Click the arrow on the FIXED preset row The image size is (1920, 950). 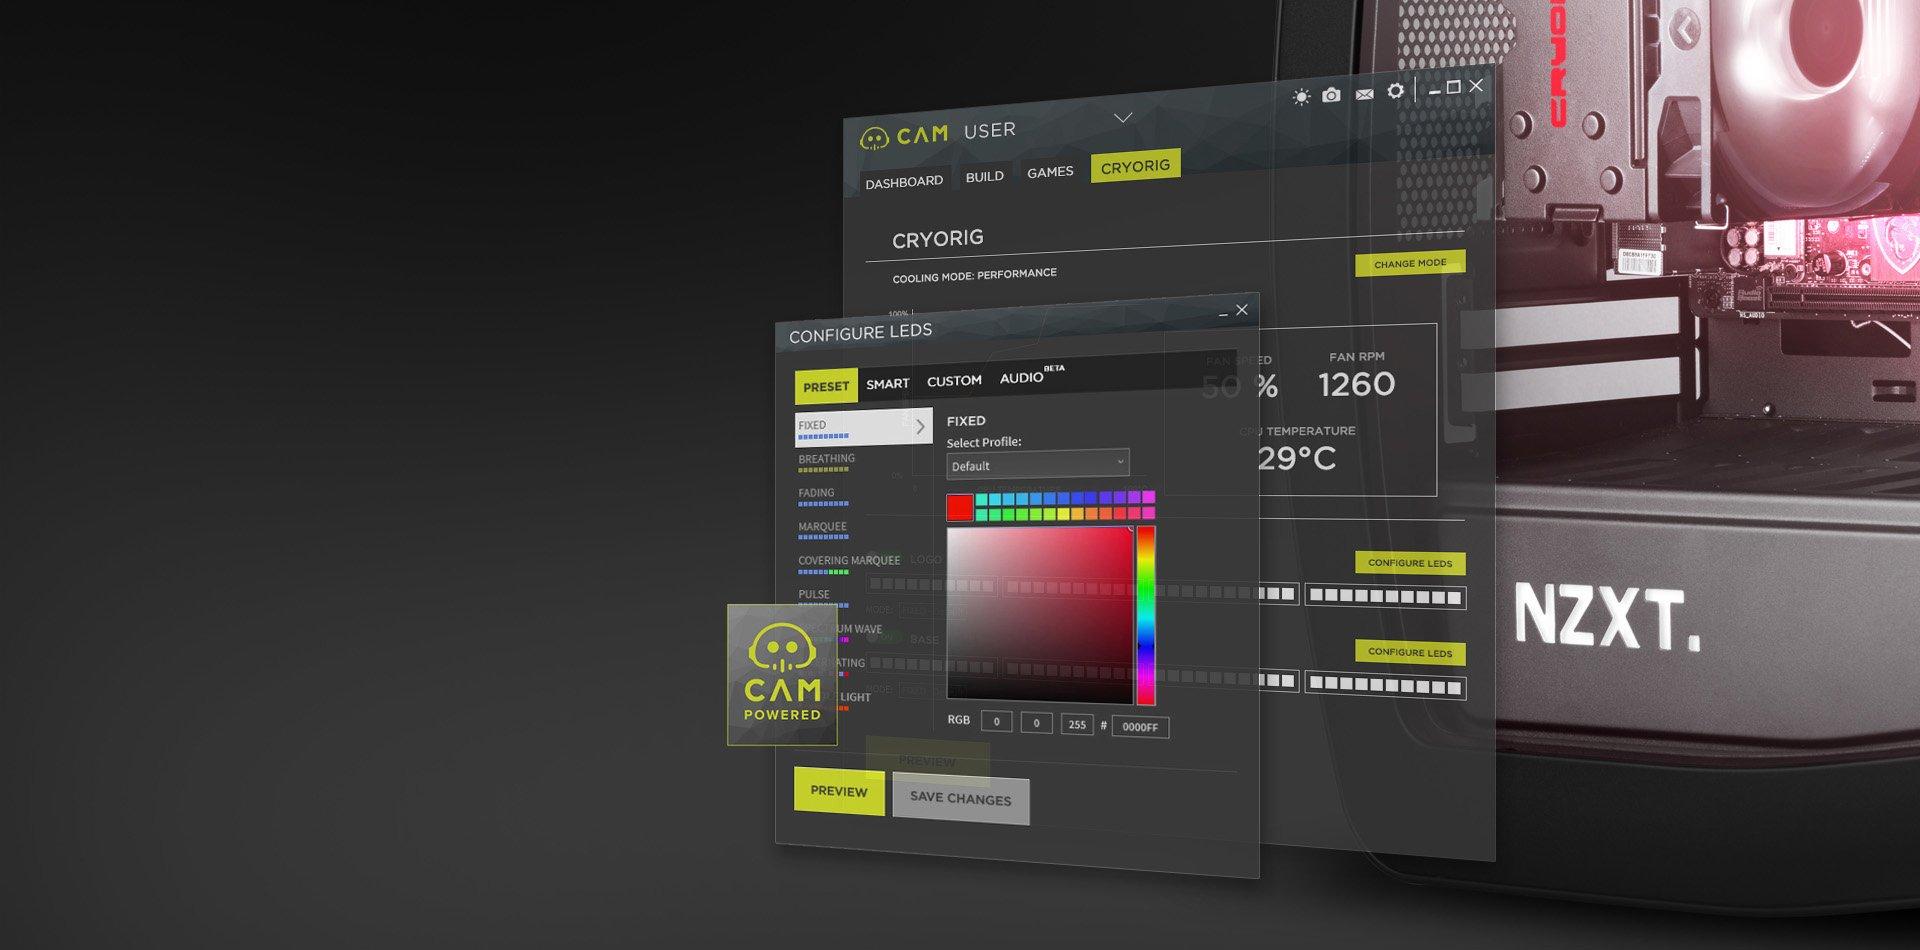[920, 427]
